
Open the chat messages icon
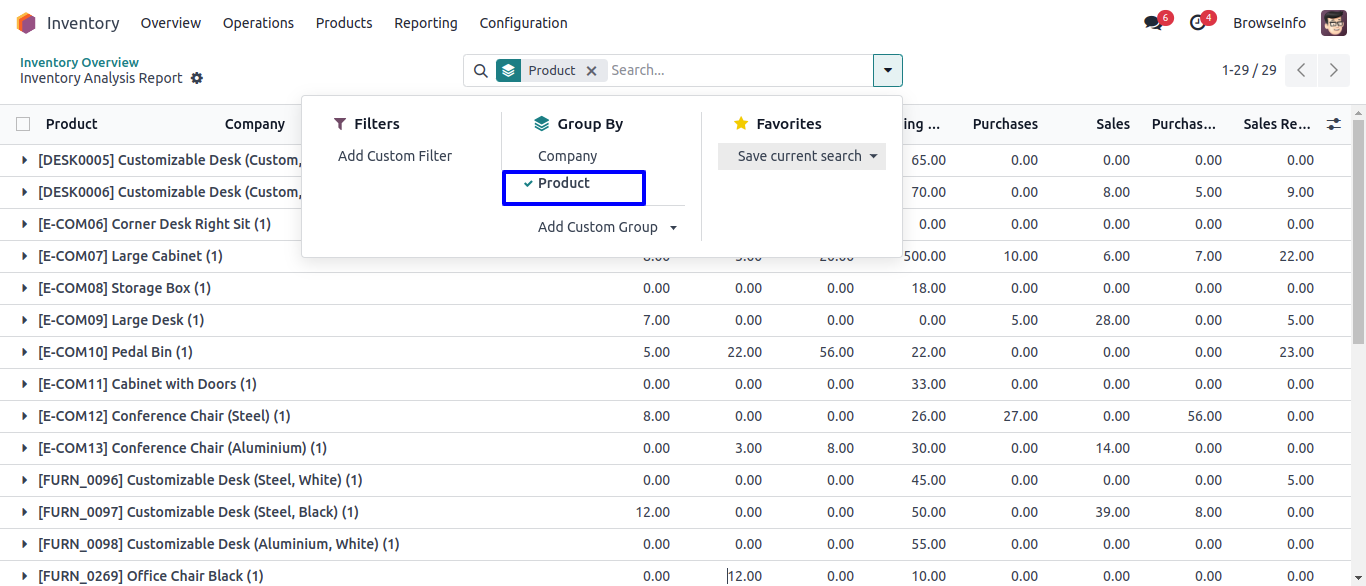(1153, 23)
